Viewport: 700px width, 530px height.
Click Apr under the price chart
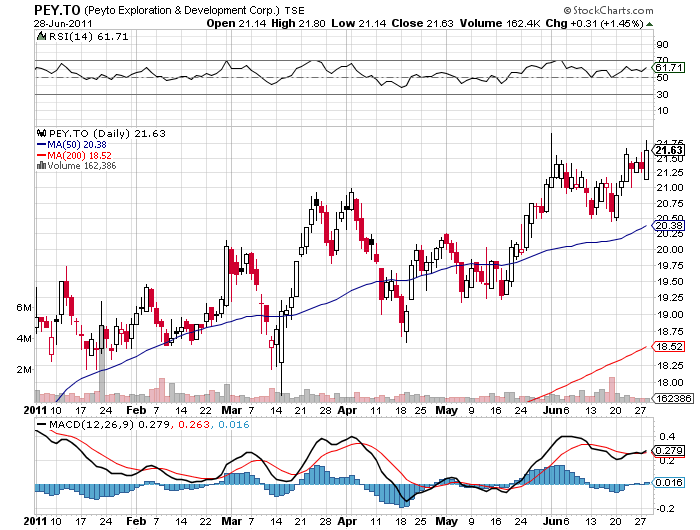347,410
